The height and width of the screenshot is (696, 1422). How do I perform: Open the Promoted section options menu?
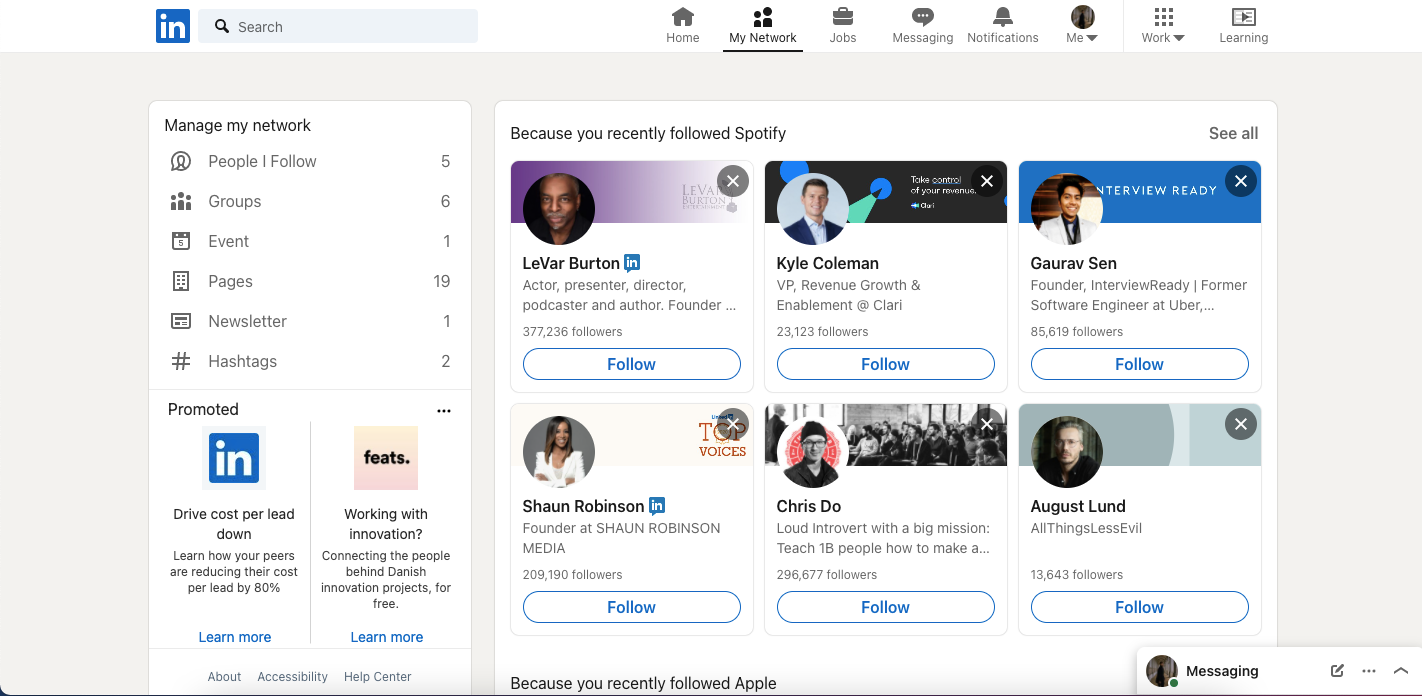point(444,410)
